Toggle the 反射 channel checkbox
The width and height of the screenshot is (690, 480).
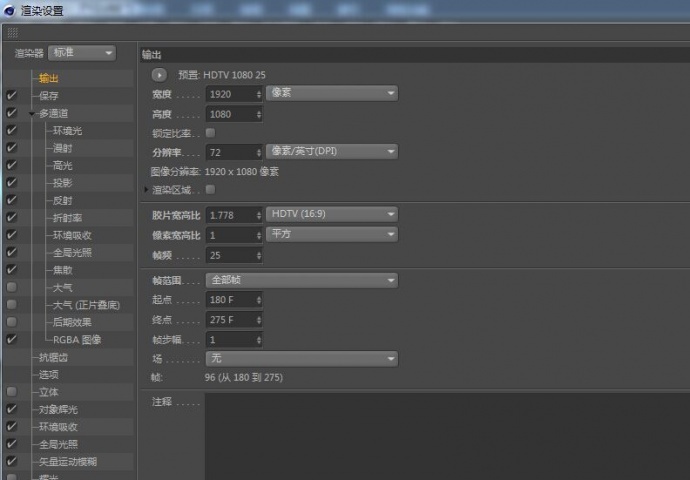point(11,200)
